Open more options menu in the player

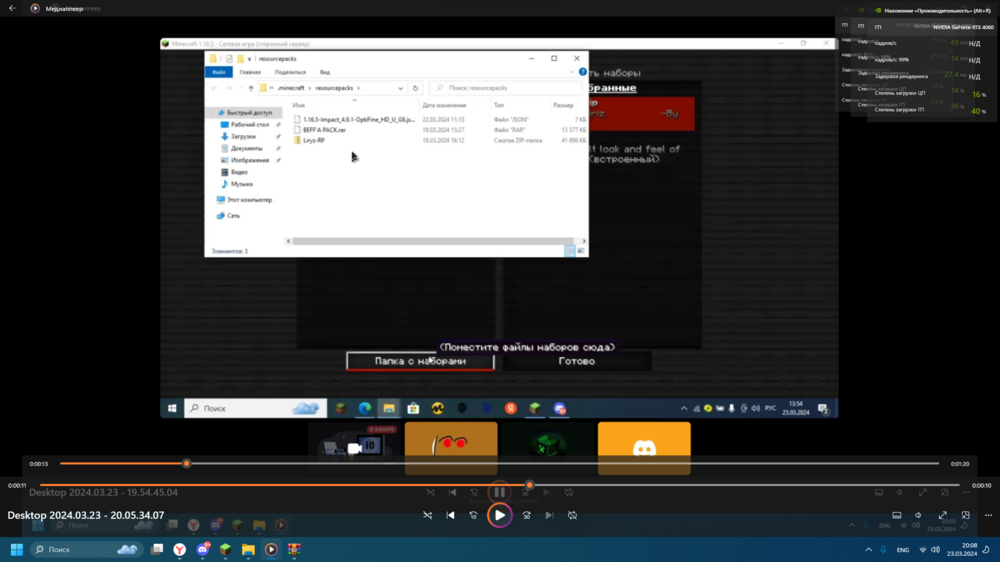[988, 515]
